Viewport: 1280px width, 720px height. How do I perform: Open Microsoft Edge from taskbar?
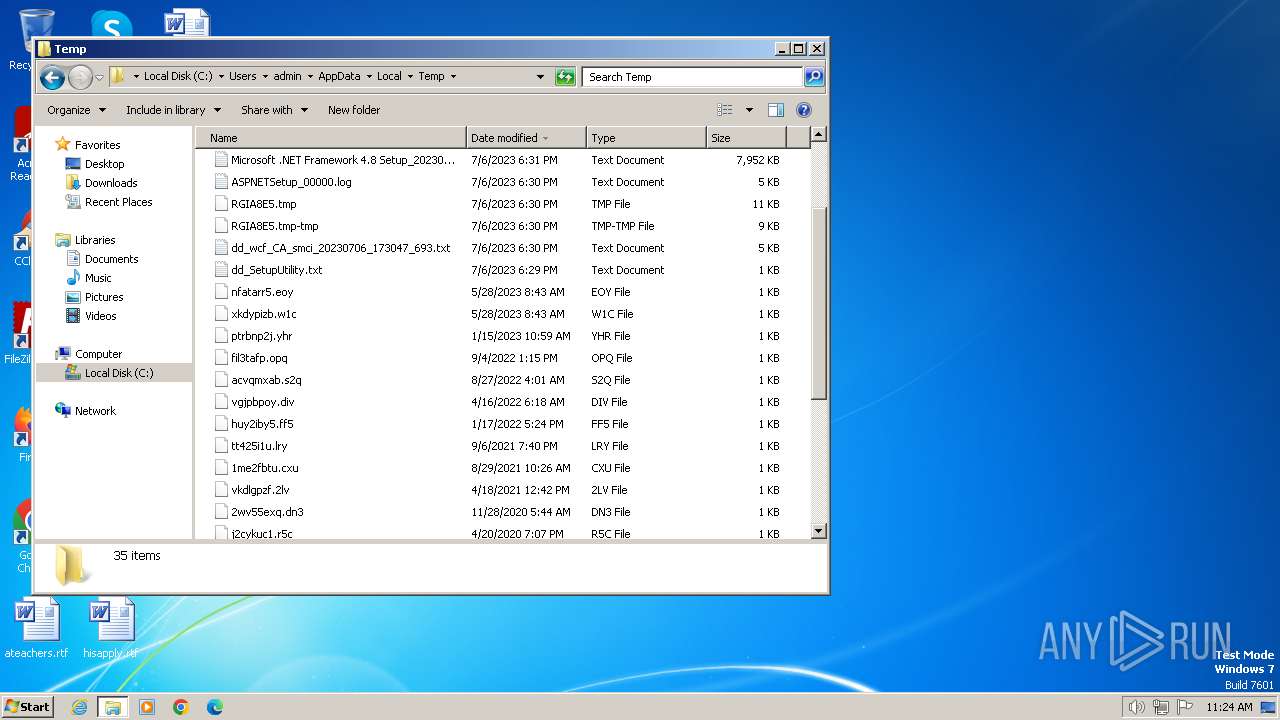pyautogui.click(x=214, y=707)
